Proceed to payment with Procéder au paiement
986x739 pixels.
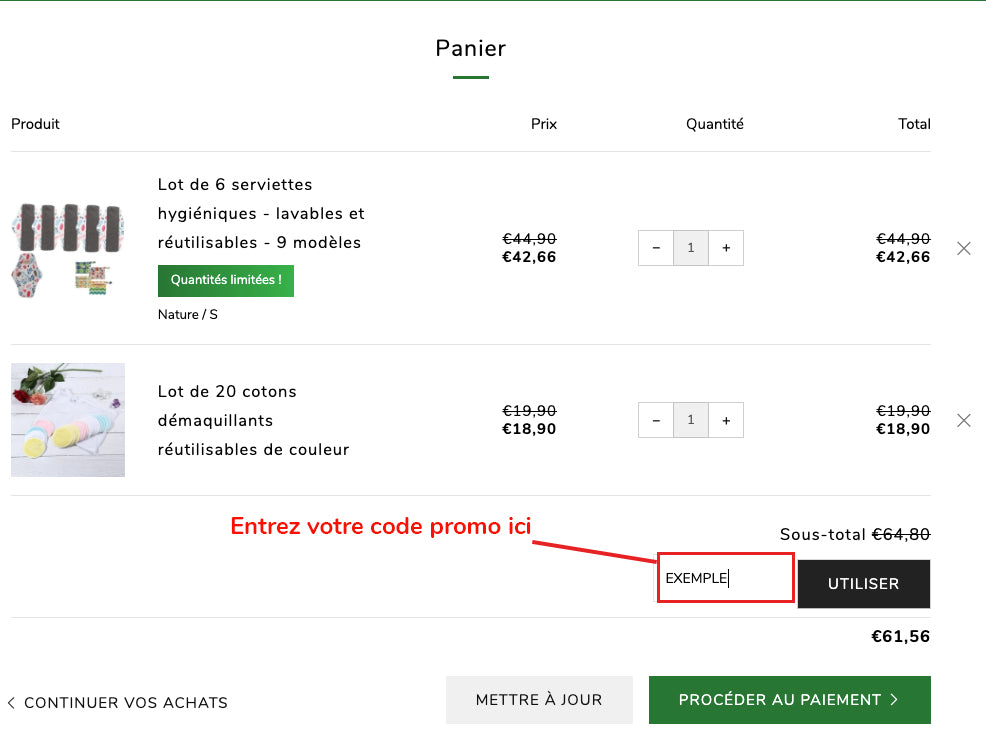click(x=789, y=700)
